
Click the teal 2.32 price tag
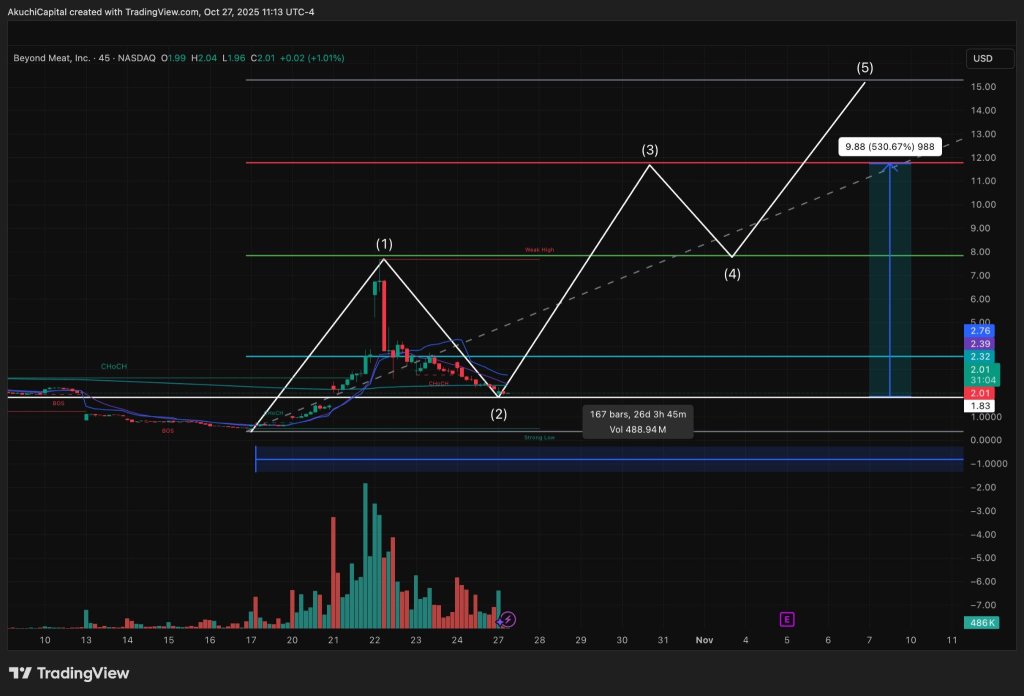pyautogui.click(x=978, y=356)
